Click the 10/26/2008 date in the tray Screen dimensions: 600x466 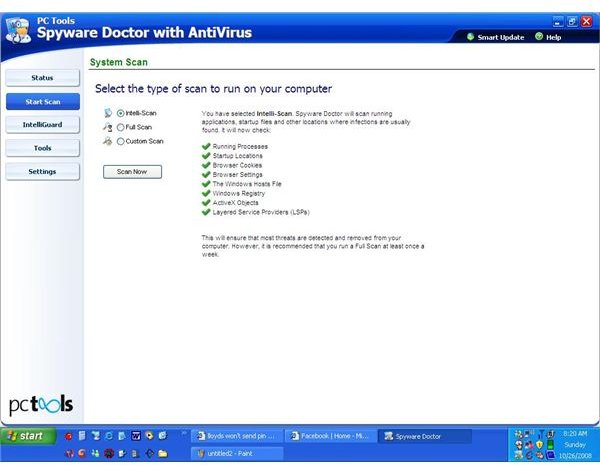575,456
